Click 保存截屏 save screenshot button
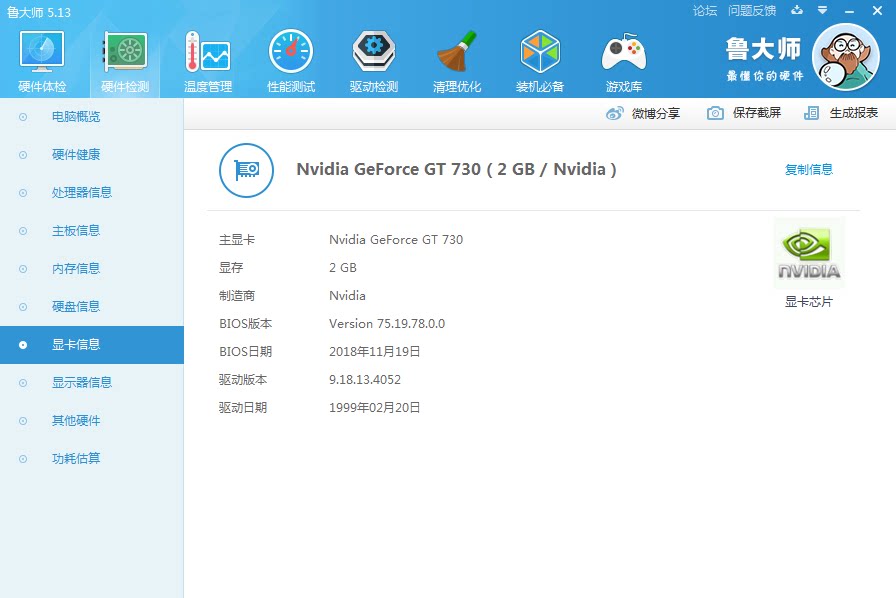 [x=744, y=113]
